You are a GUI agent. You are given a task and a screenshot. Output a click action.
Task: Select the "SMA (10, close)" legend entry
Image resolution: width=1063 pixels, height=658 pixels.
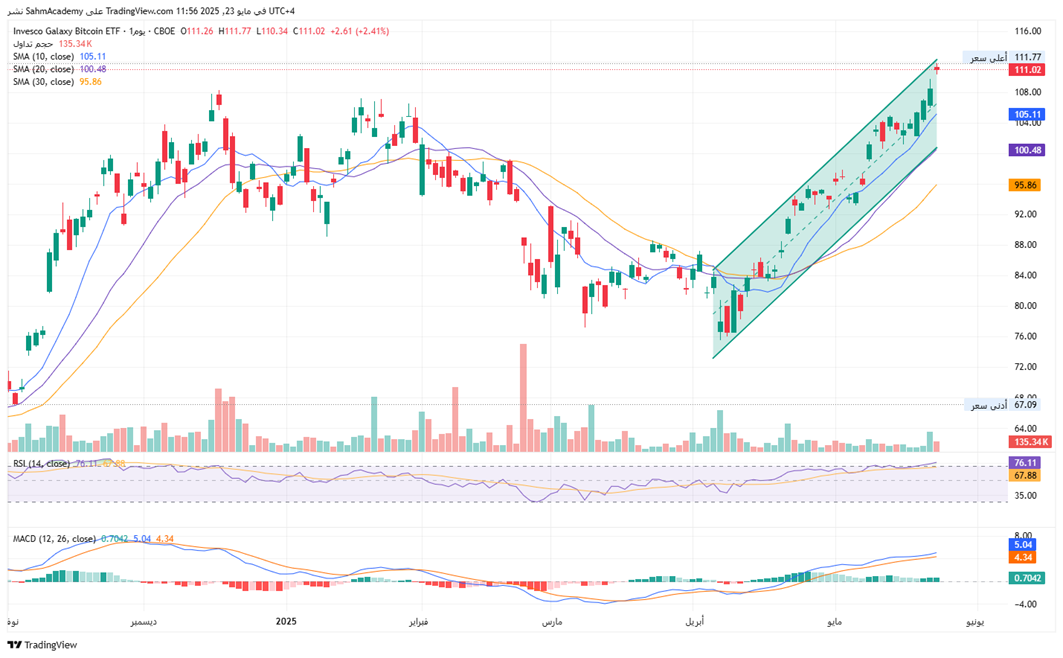coord(43,57)
